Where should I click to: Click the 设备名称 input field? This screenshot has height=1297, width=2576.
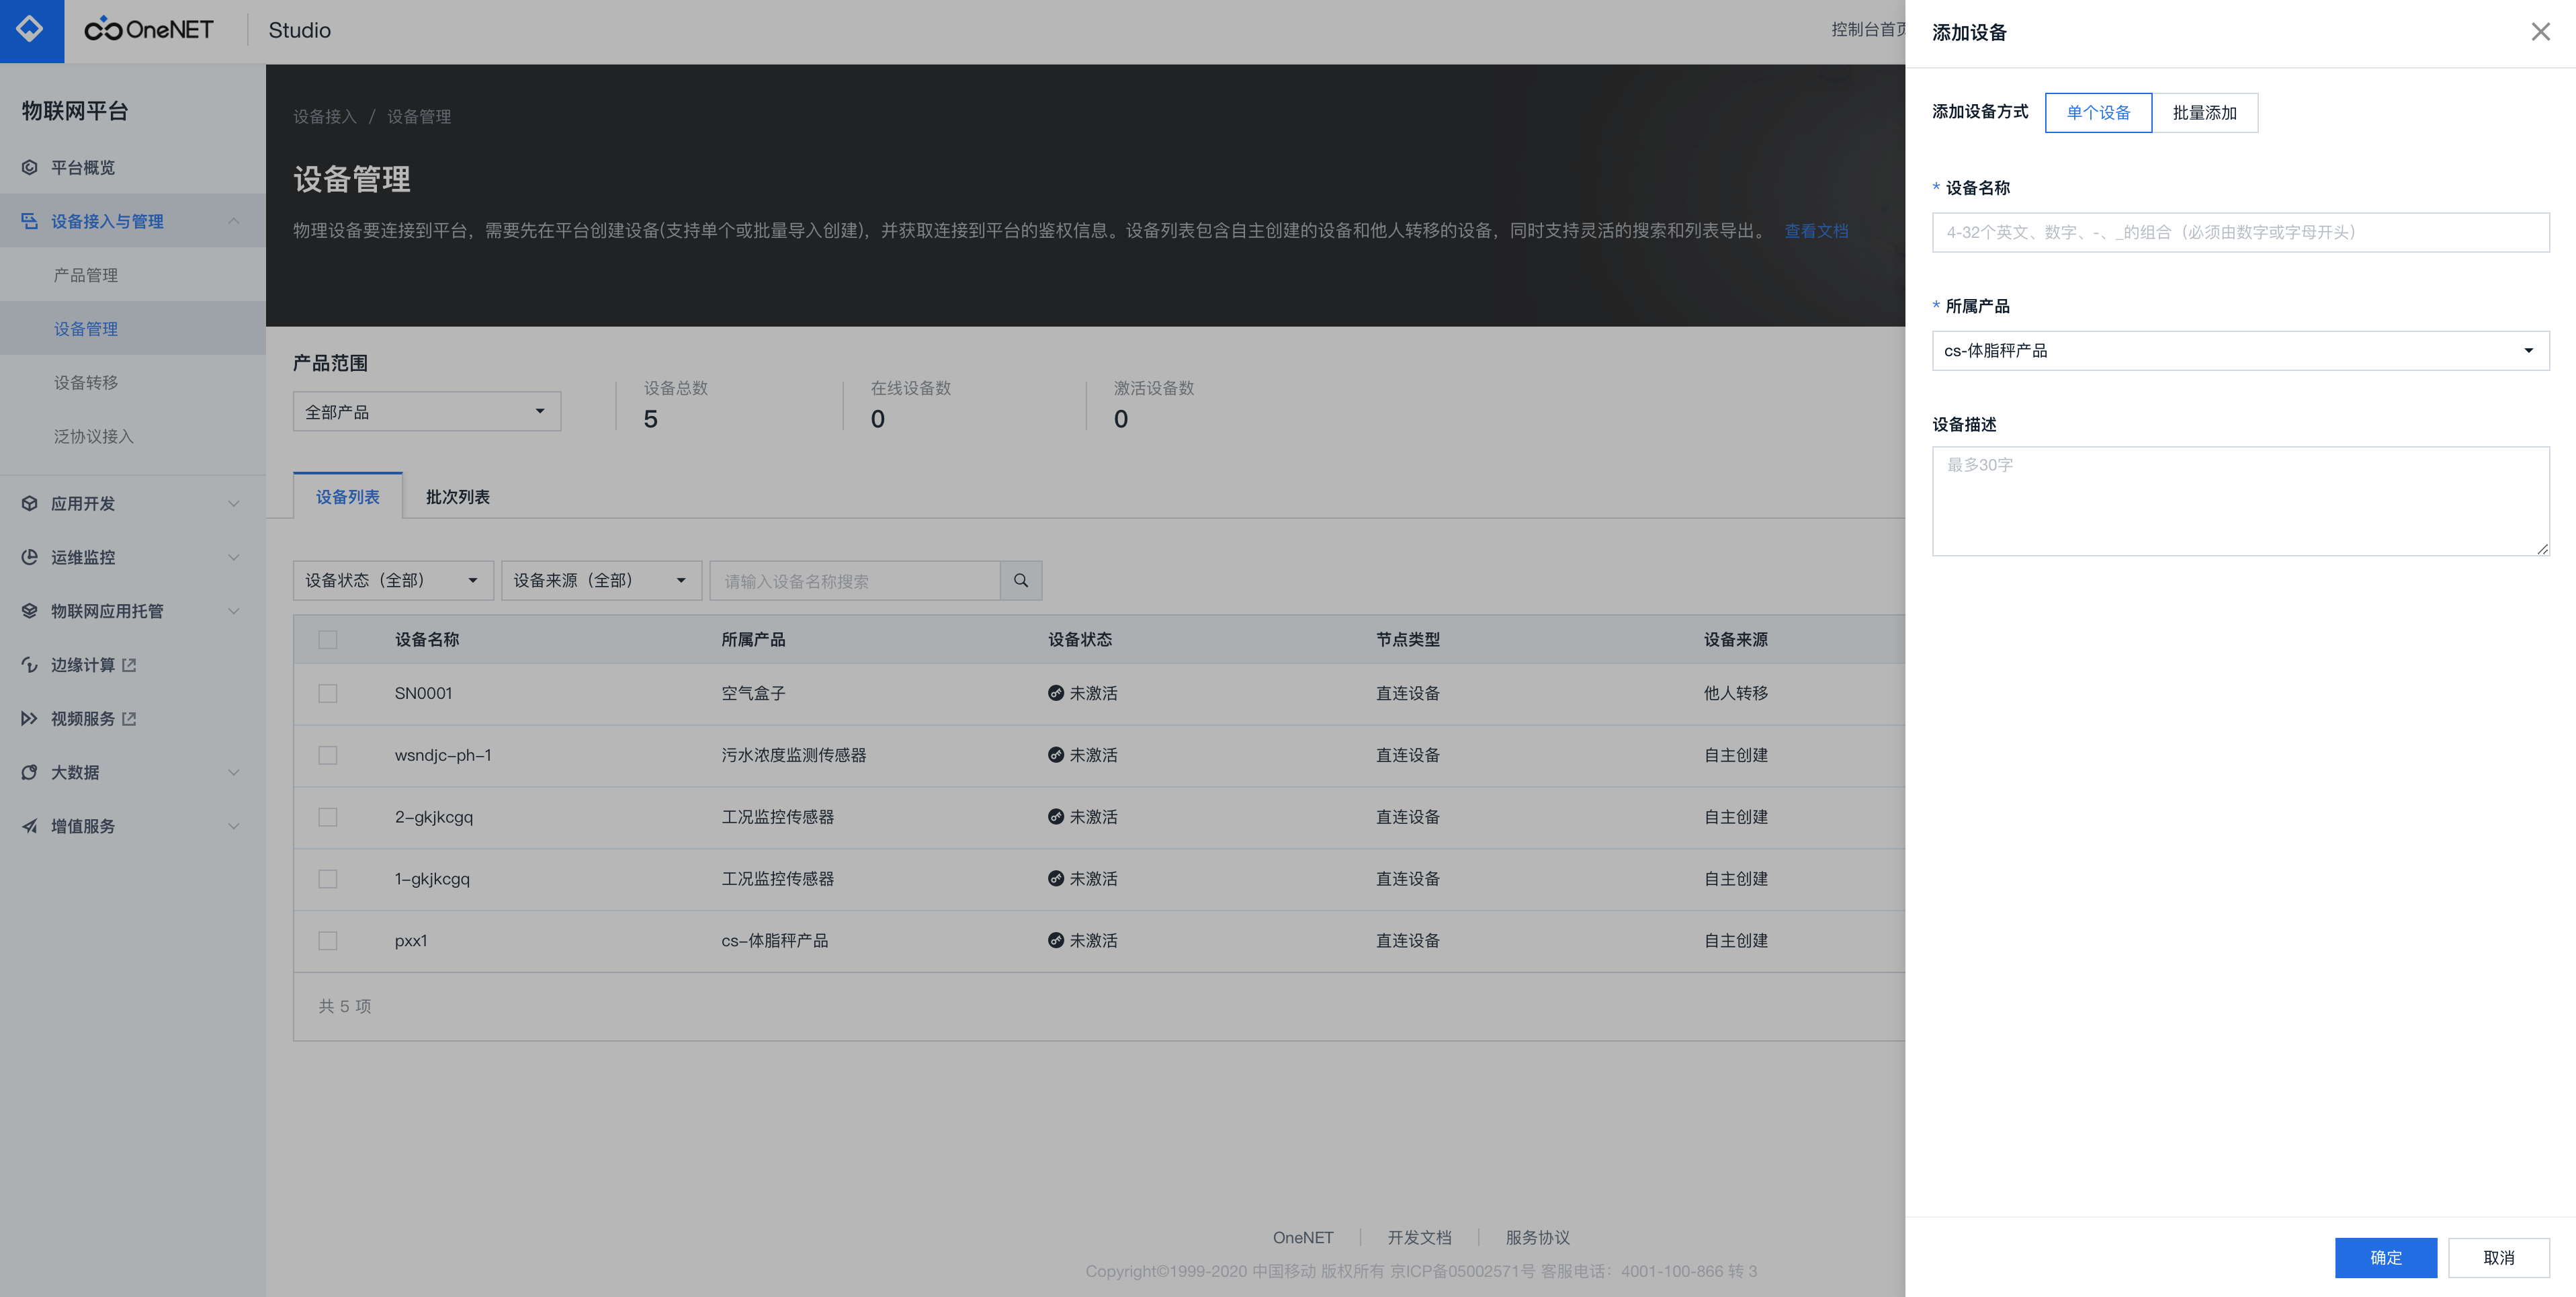click(2240, 232)
